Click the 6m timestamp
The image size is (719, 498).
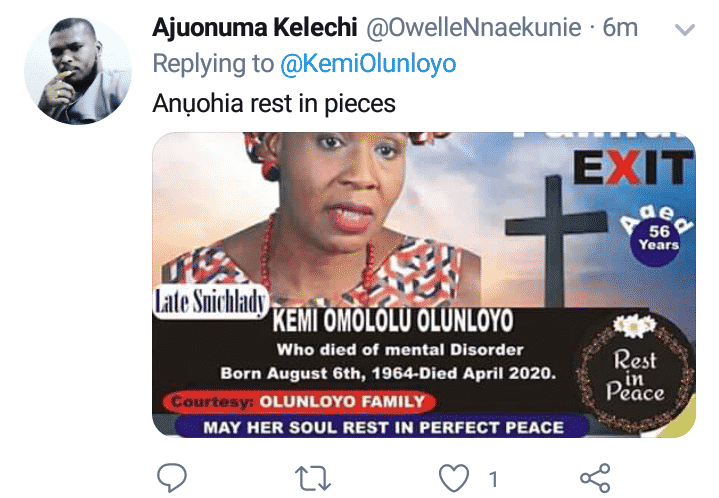620,28
